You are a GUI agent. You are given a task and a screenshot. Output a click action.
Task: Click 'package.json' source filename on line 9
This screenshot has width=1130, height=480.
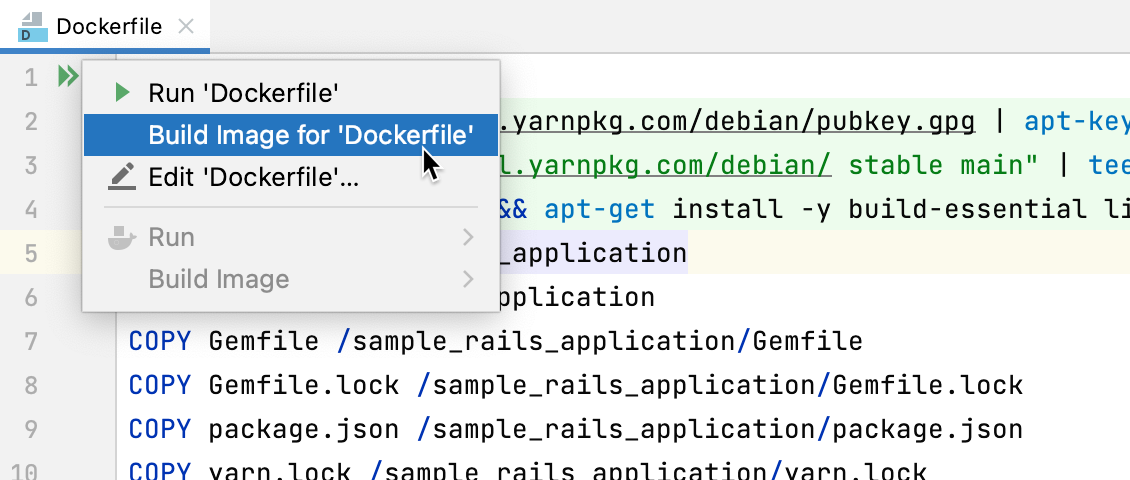303,430
